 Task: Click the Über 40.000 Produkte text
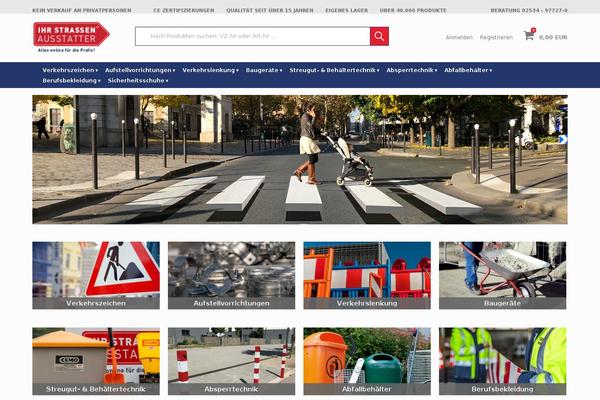[413, 10]
